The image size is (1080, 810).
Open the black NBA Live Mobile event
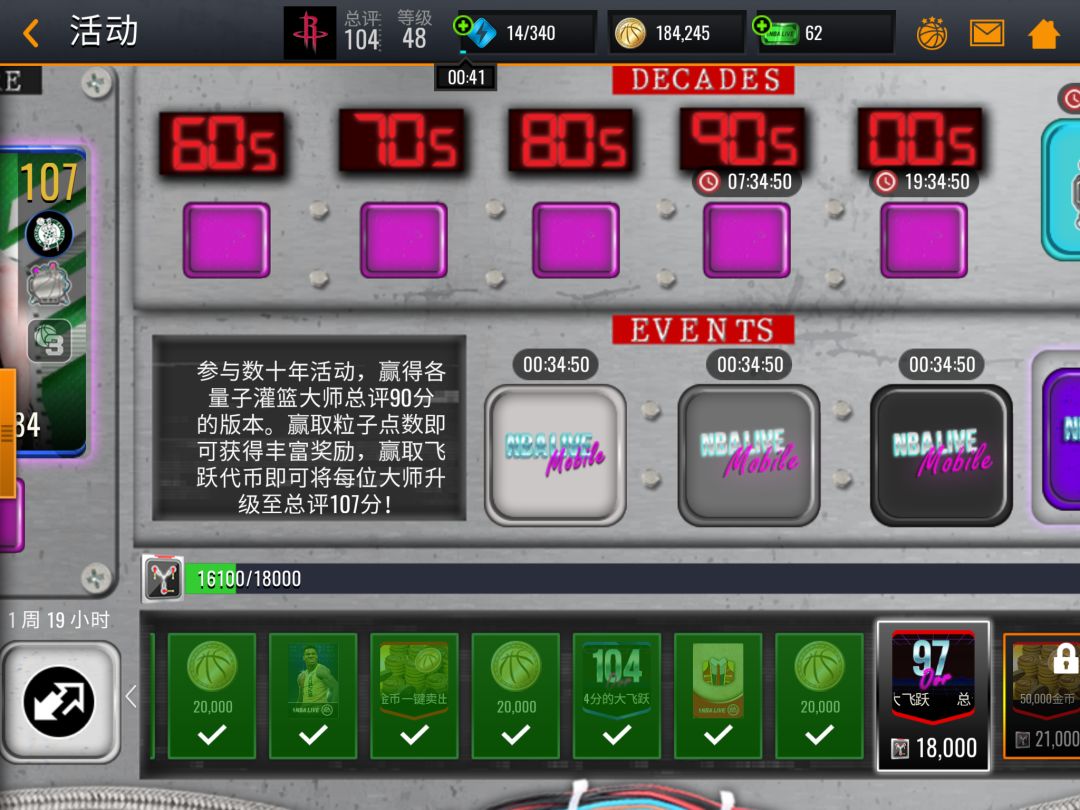942,455
